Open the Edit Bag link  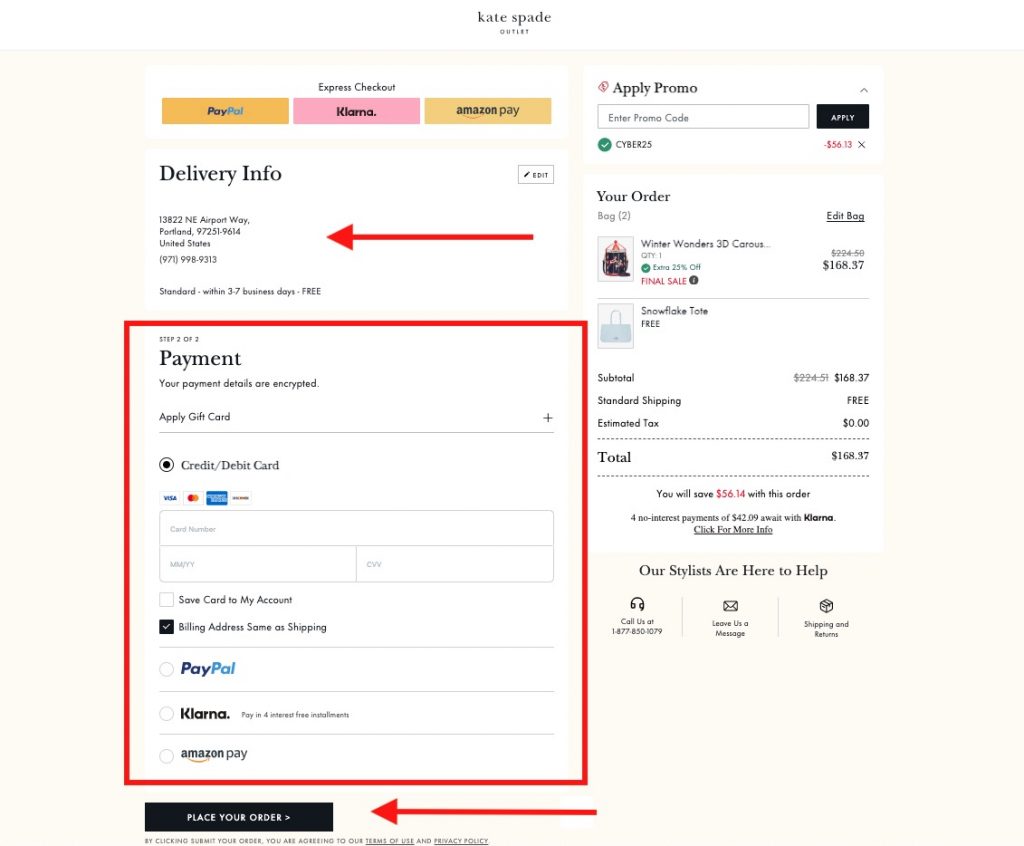pos(845,216)
